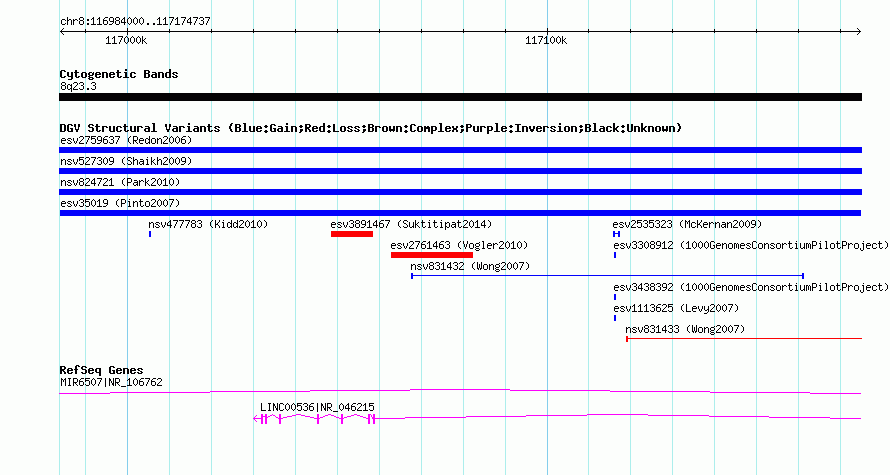
Task: Click the 8q23.3 black cytogenetic band
Action: 460,97
